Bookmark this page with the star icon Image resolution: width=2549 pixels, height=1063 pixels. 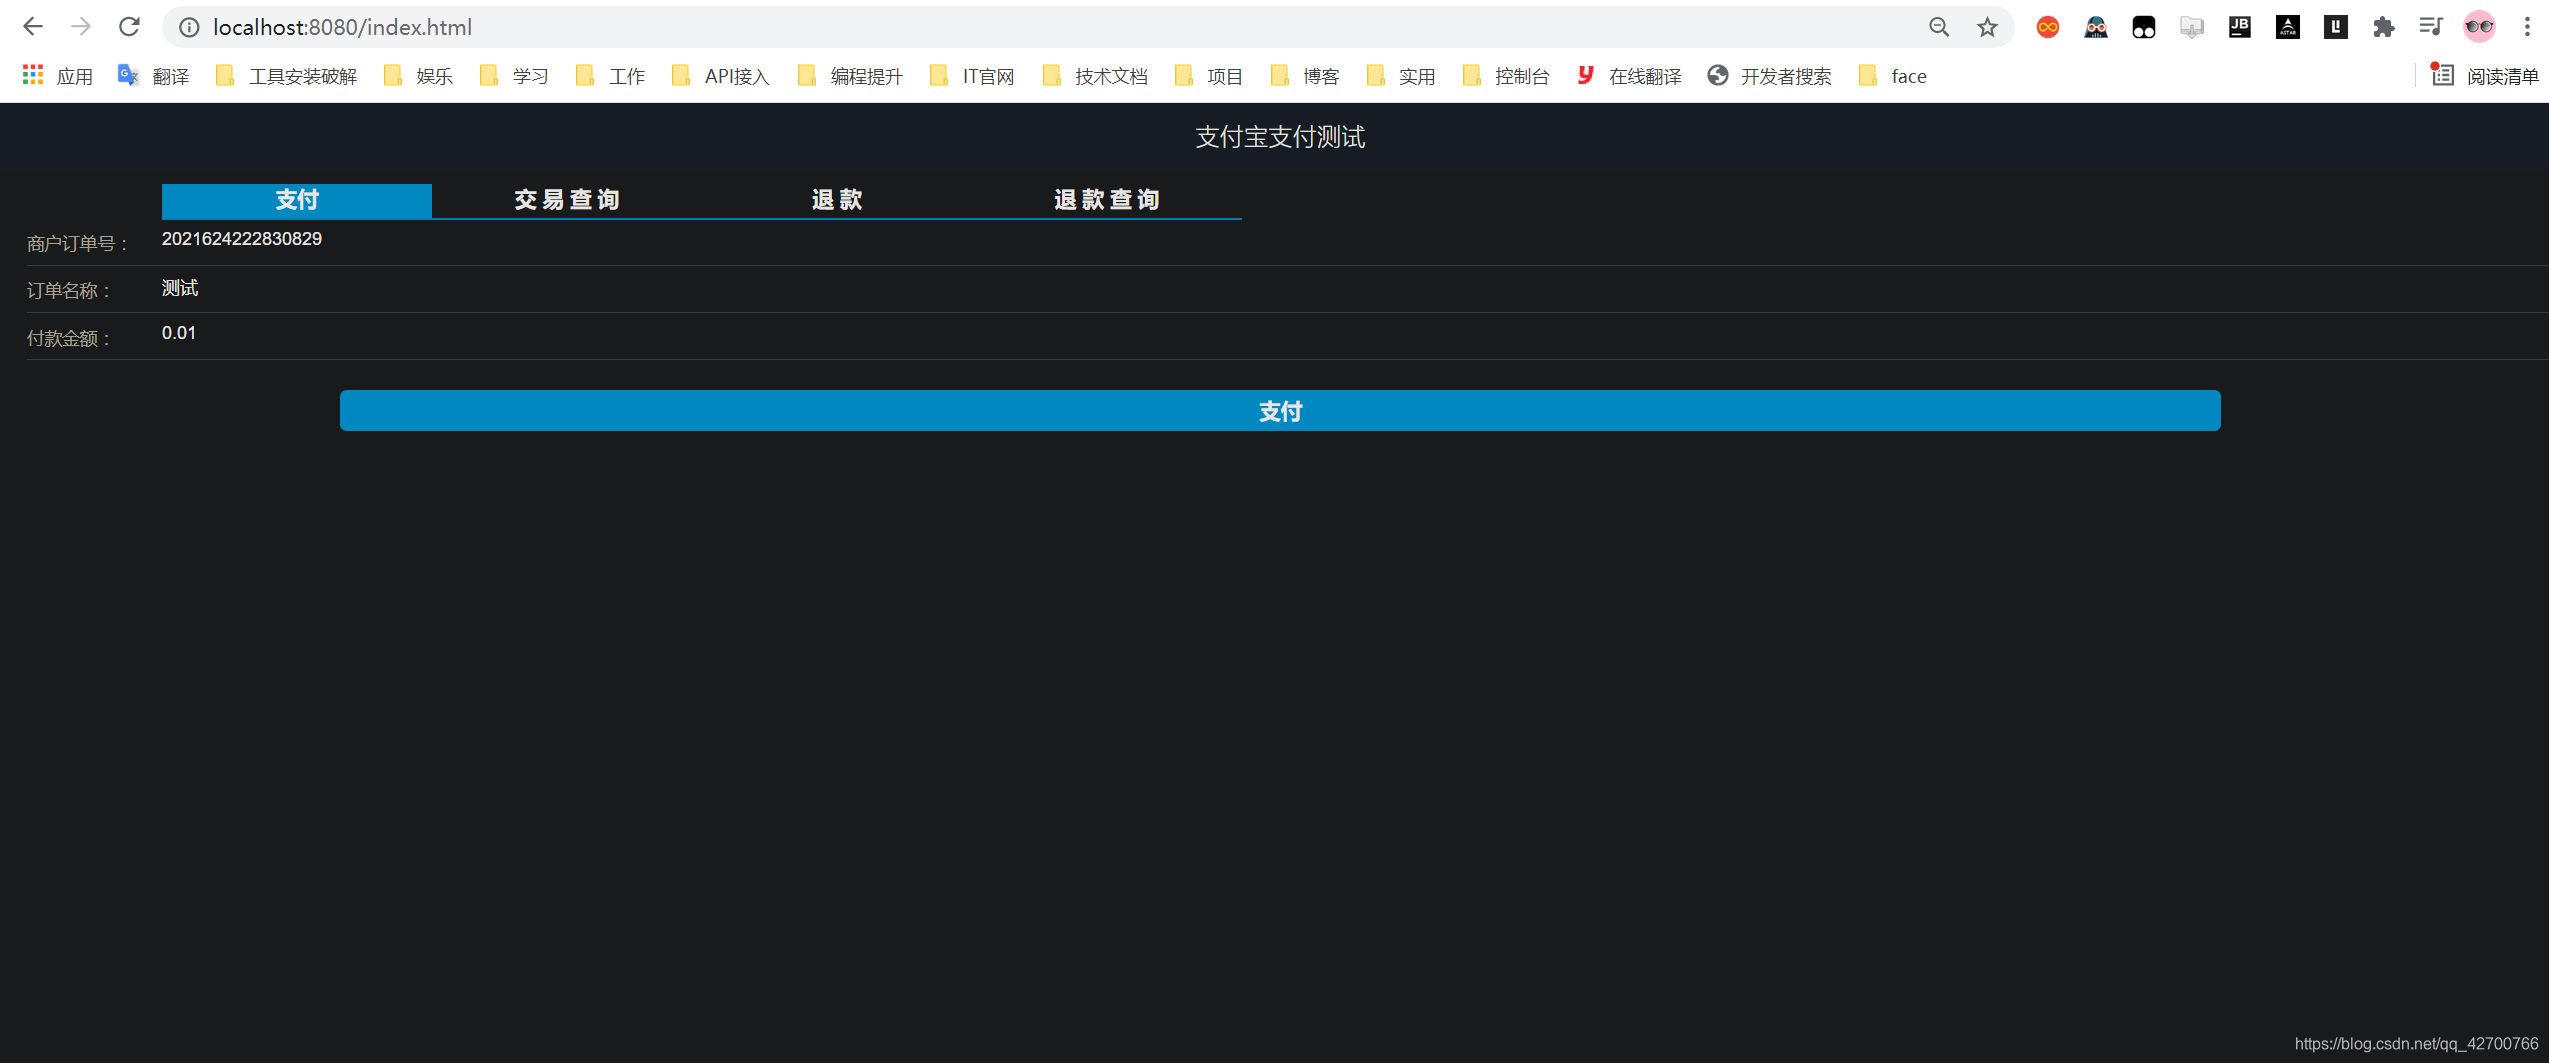tap(1987, 27)
